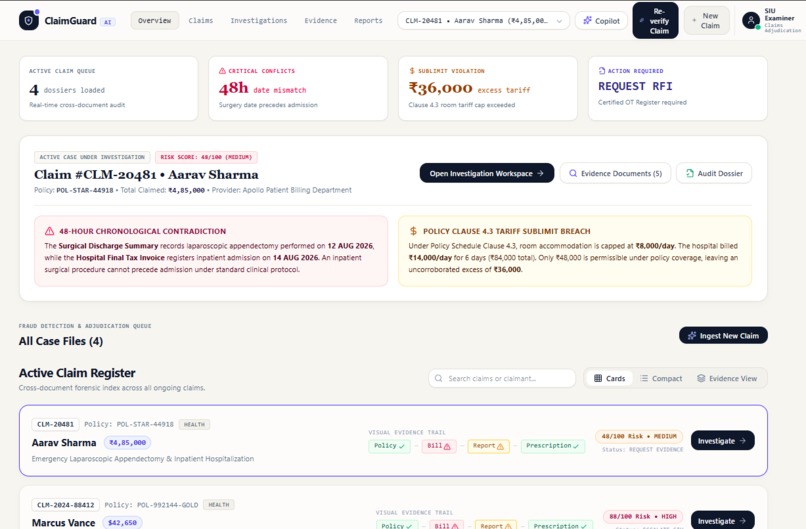This screenshot has height=529, width=806.
Task: Open the CLM-20481 claim selector dropdown
Action: tap(483, 21)
